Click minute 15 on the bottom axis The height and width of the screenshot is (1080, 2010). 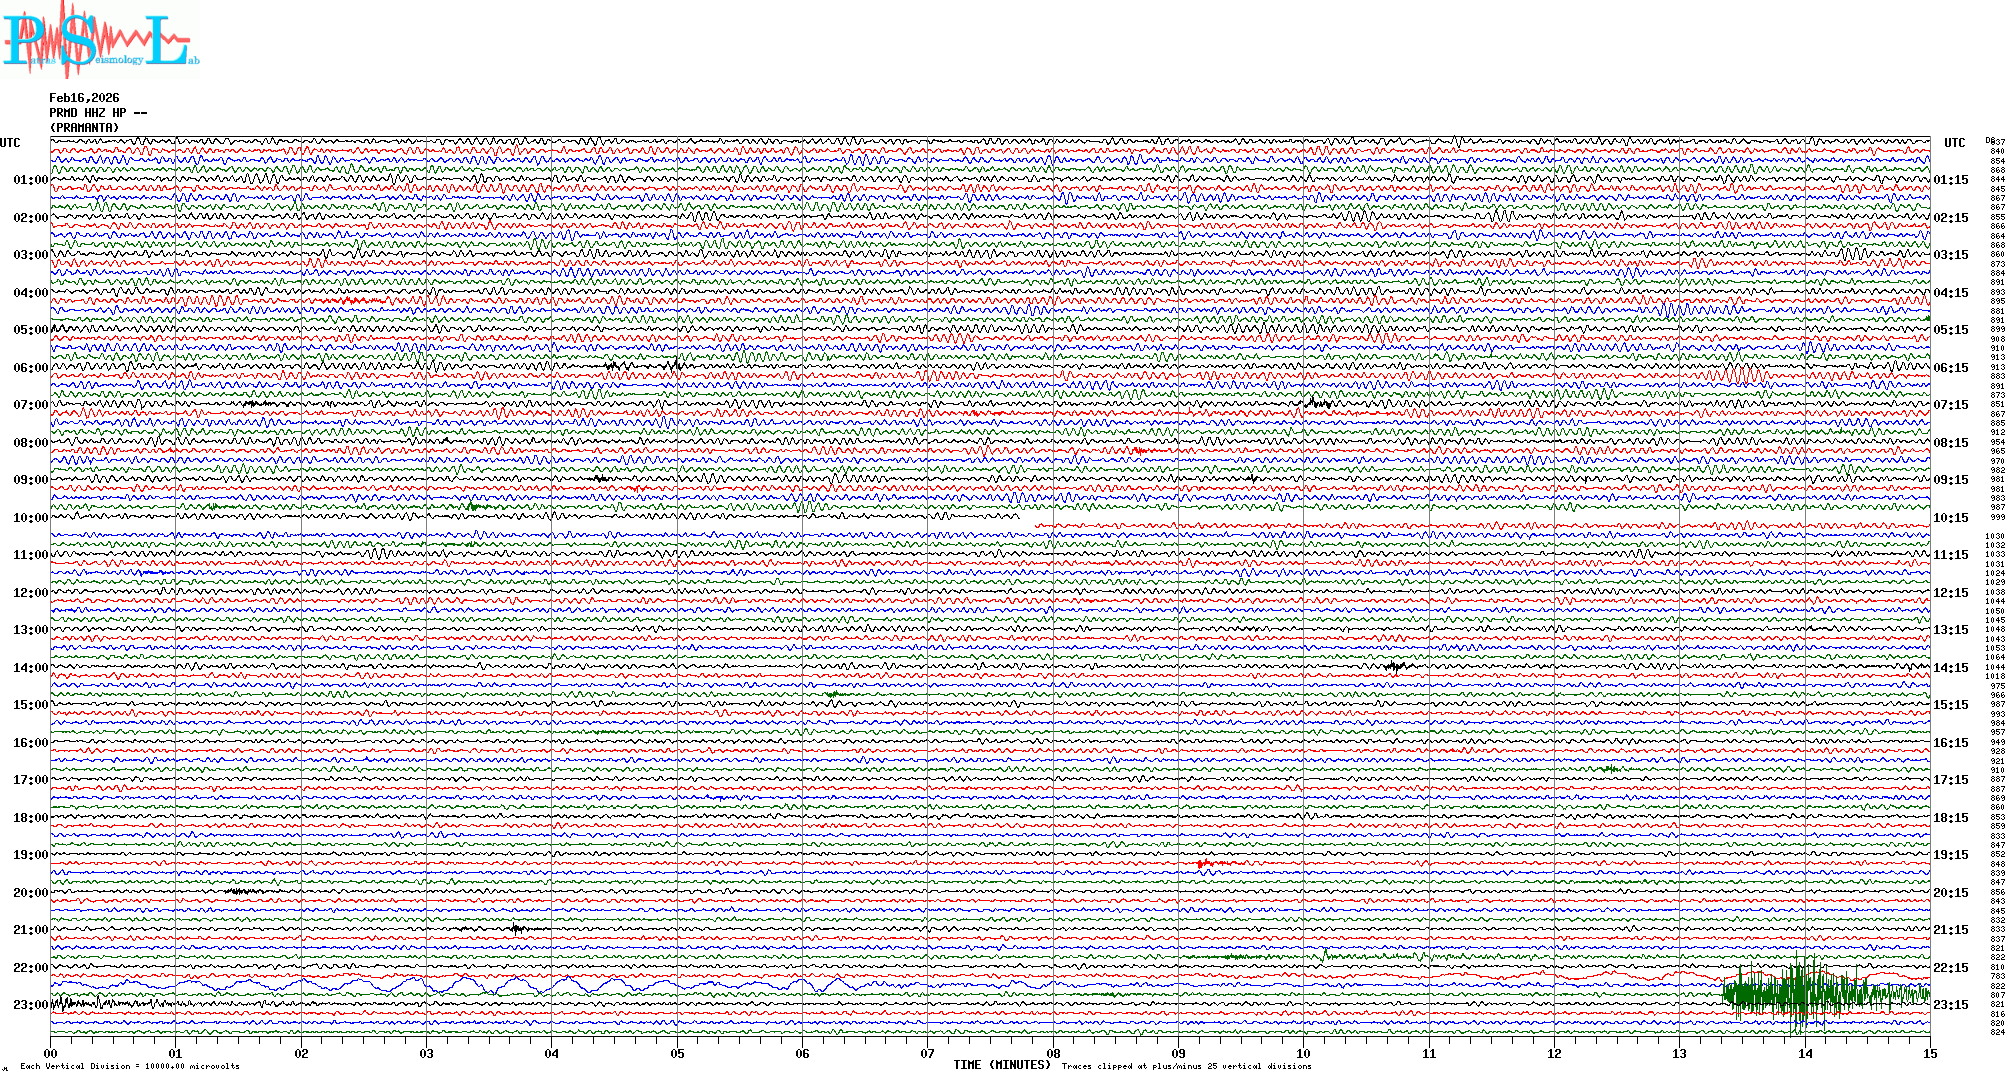point(1929,1053)
